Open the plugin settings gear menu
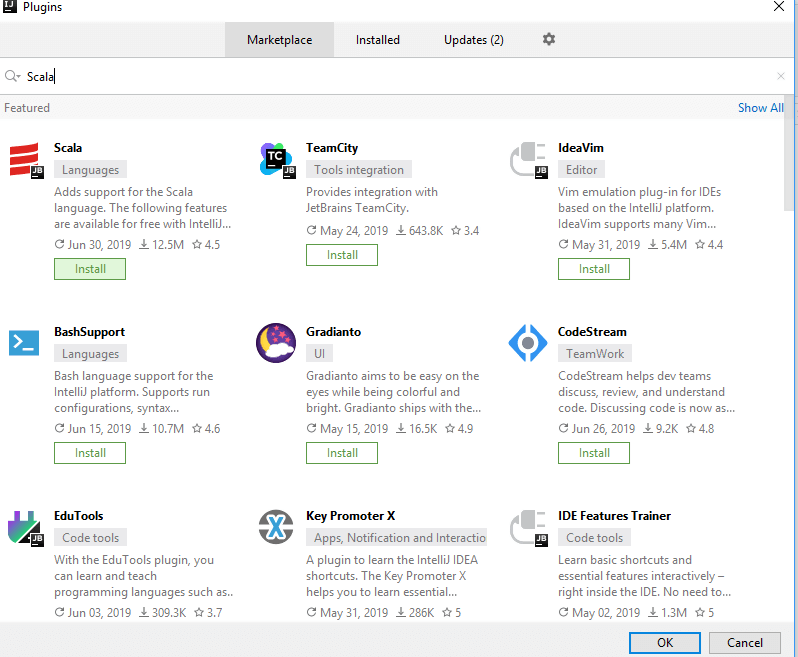 pyautogui.click(x=548, y=39)
